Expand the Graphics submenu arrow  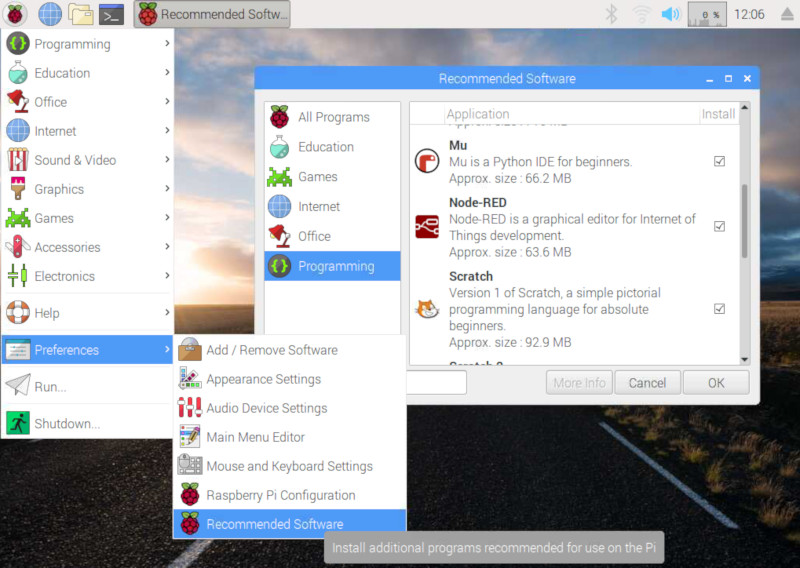167,188
